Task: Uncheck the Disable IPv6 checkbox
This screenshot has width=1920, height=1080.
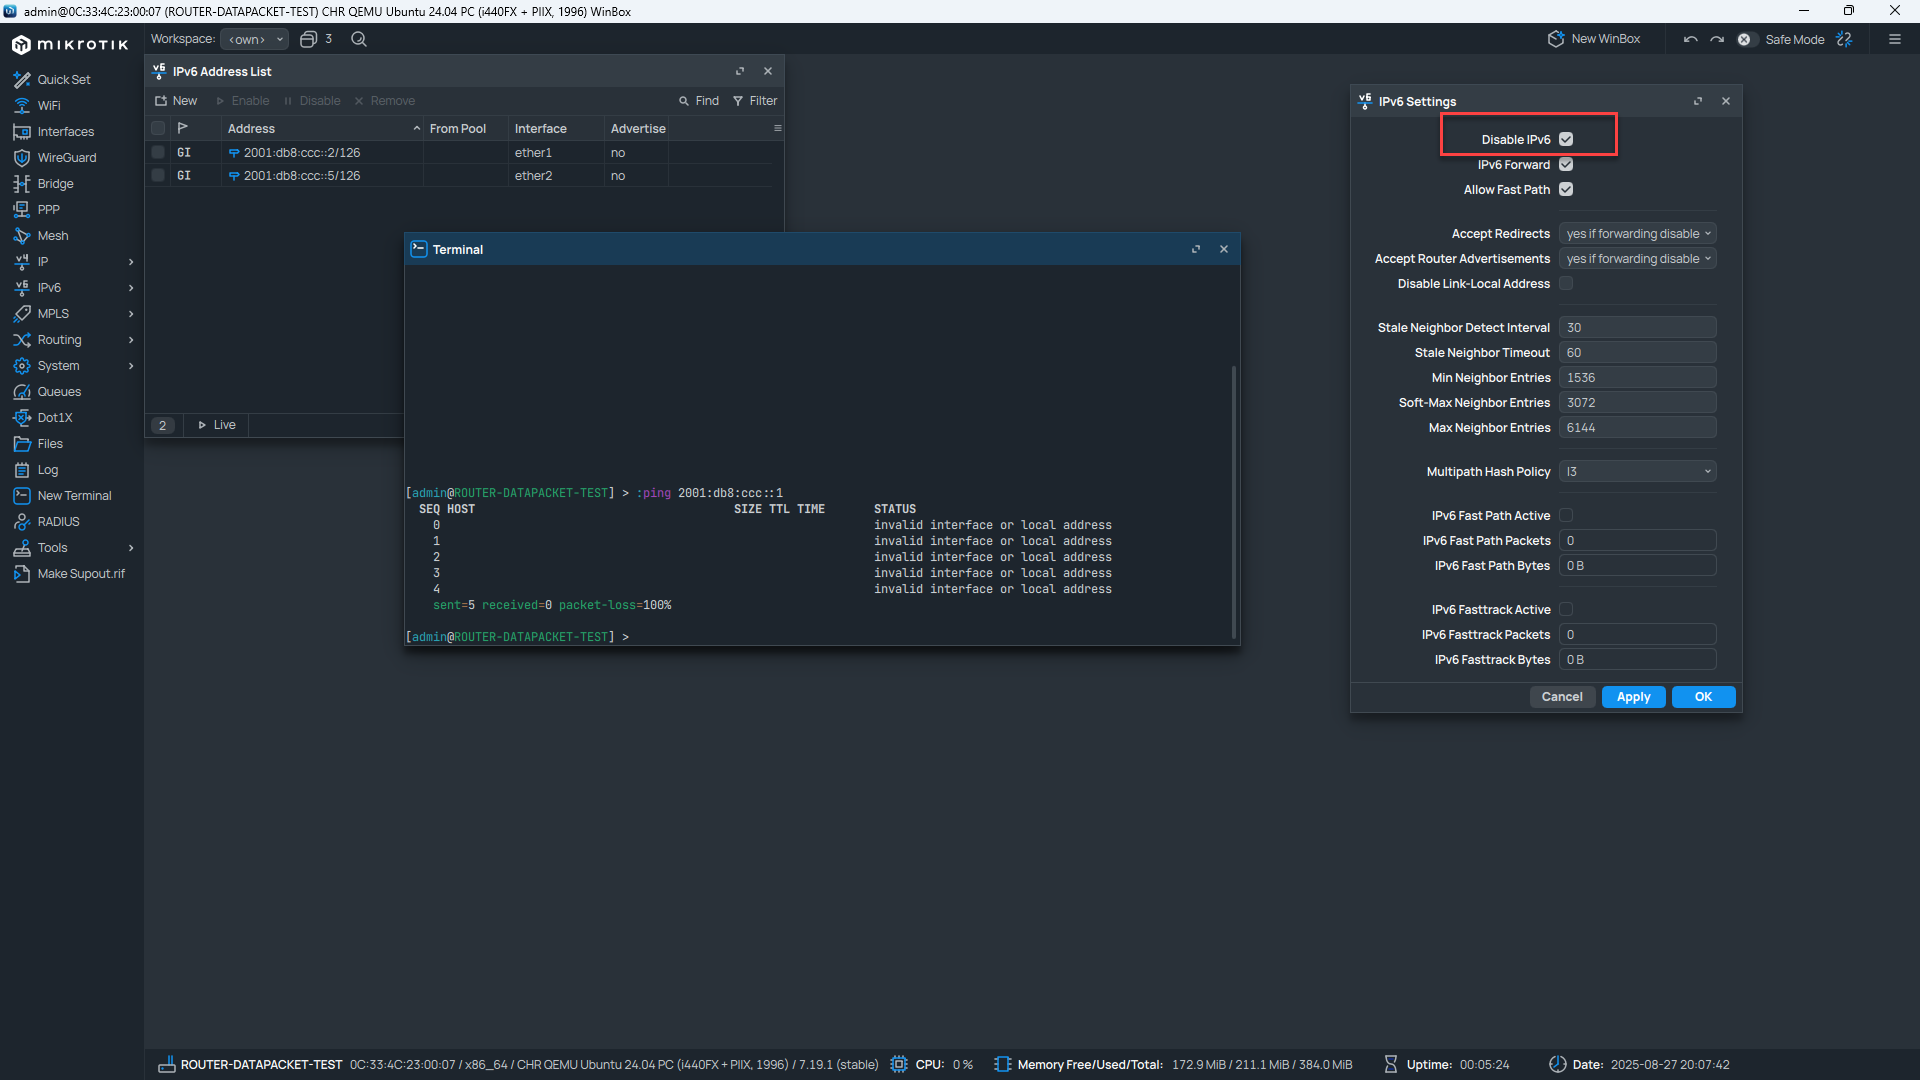Action: tap(1566, 140)
